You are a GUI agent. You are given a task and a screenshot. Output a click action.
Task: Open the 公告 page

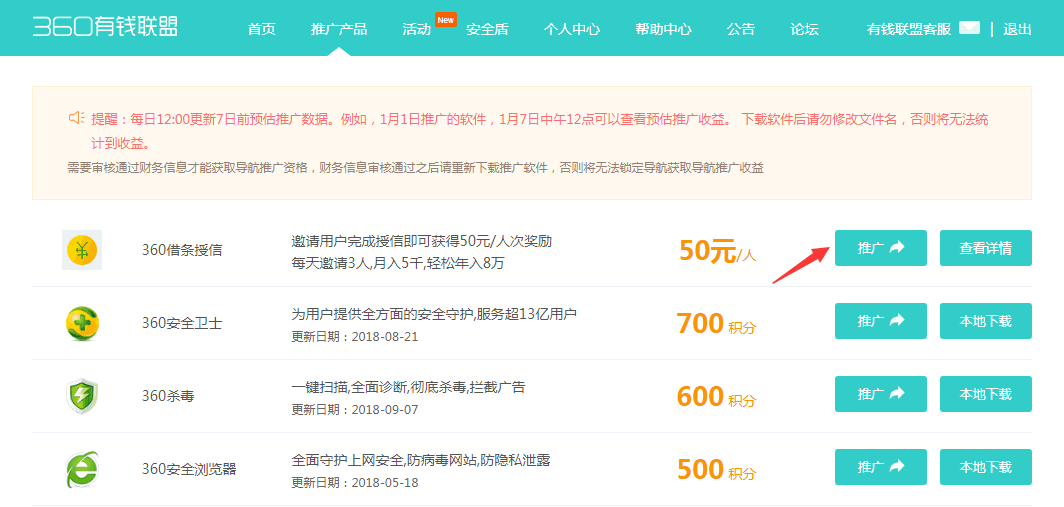pyautogui.click(x=740, y=29)
